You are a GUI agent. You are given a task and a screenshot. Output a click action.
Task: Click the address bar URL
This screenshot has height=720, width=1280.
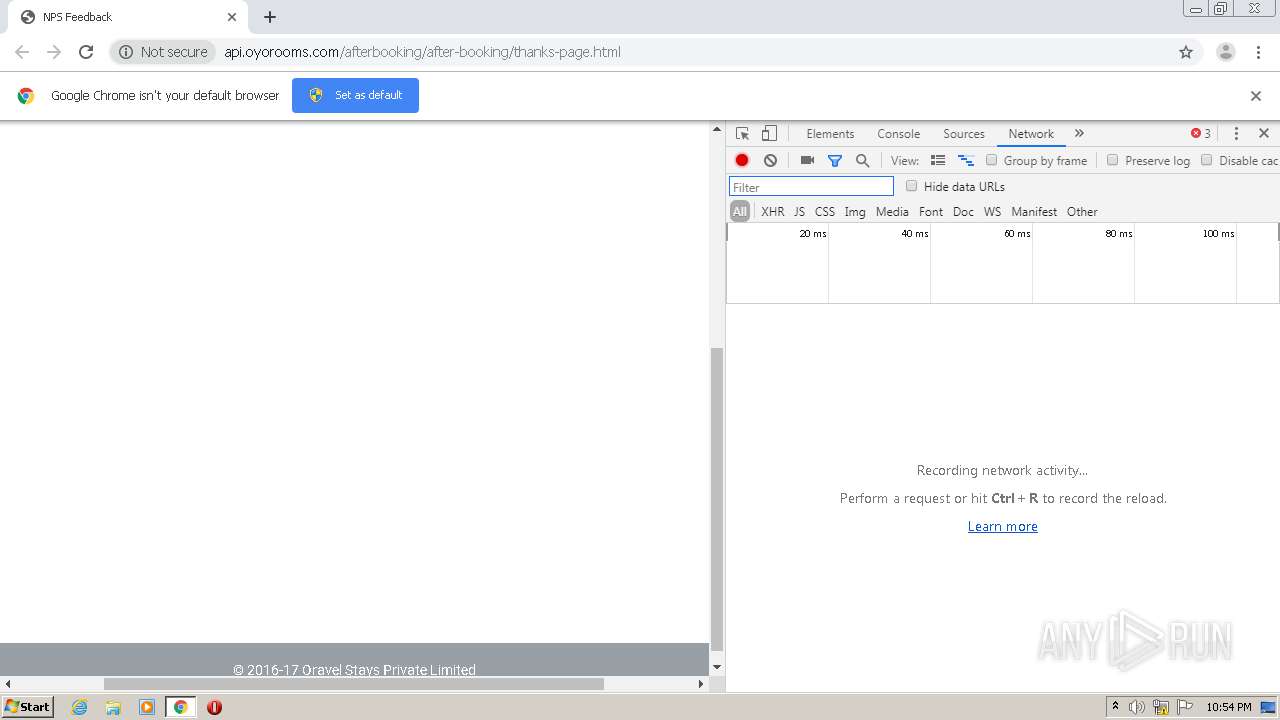(x=422, y=52)
